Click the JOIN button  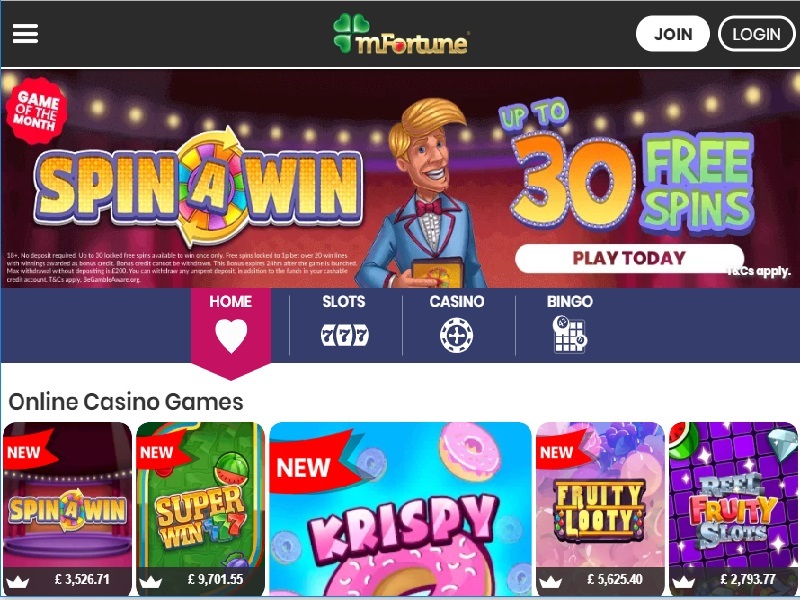[x=672, y=34]
